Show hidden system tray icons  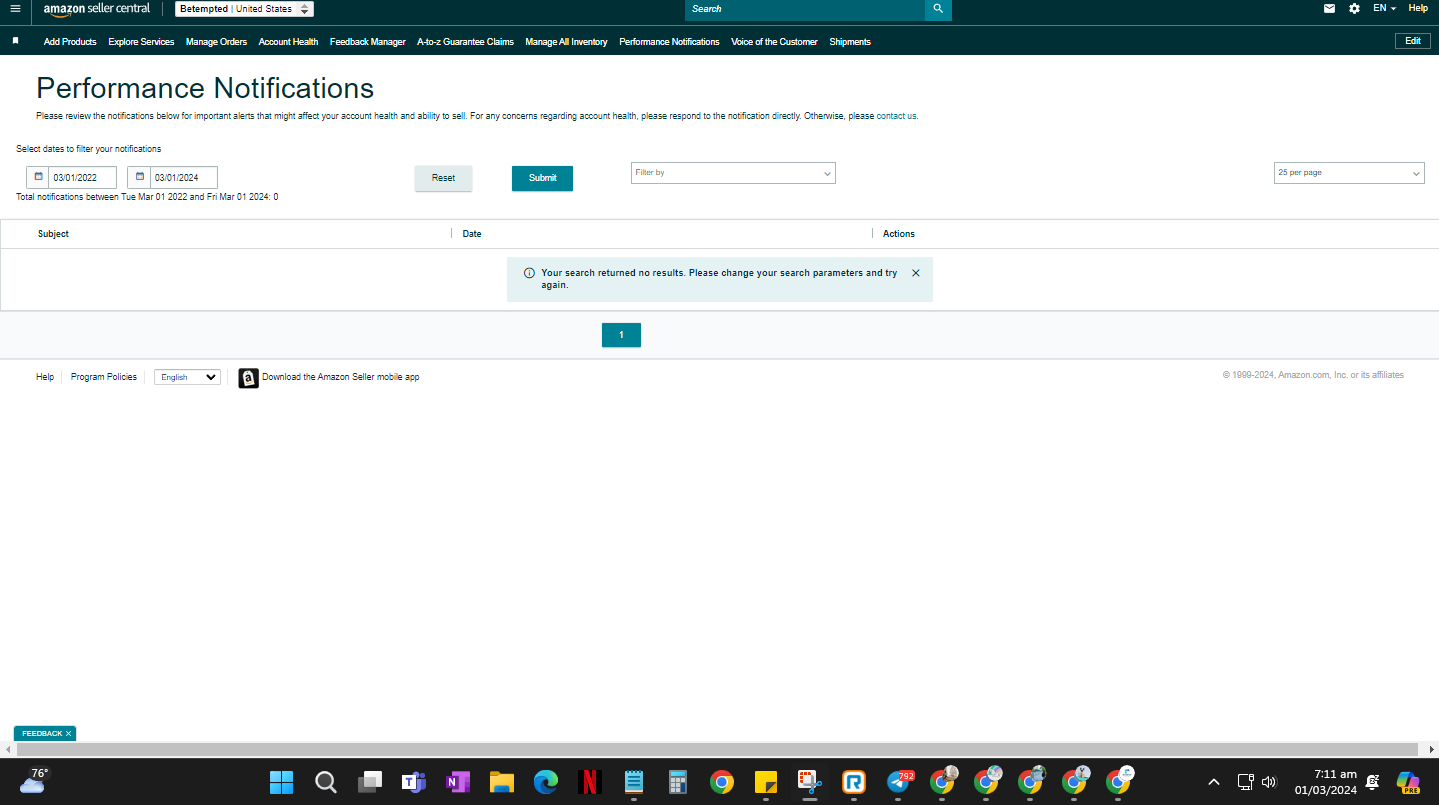[x=1214, y=782]
